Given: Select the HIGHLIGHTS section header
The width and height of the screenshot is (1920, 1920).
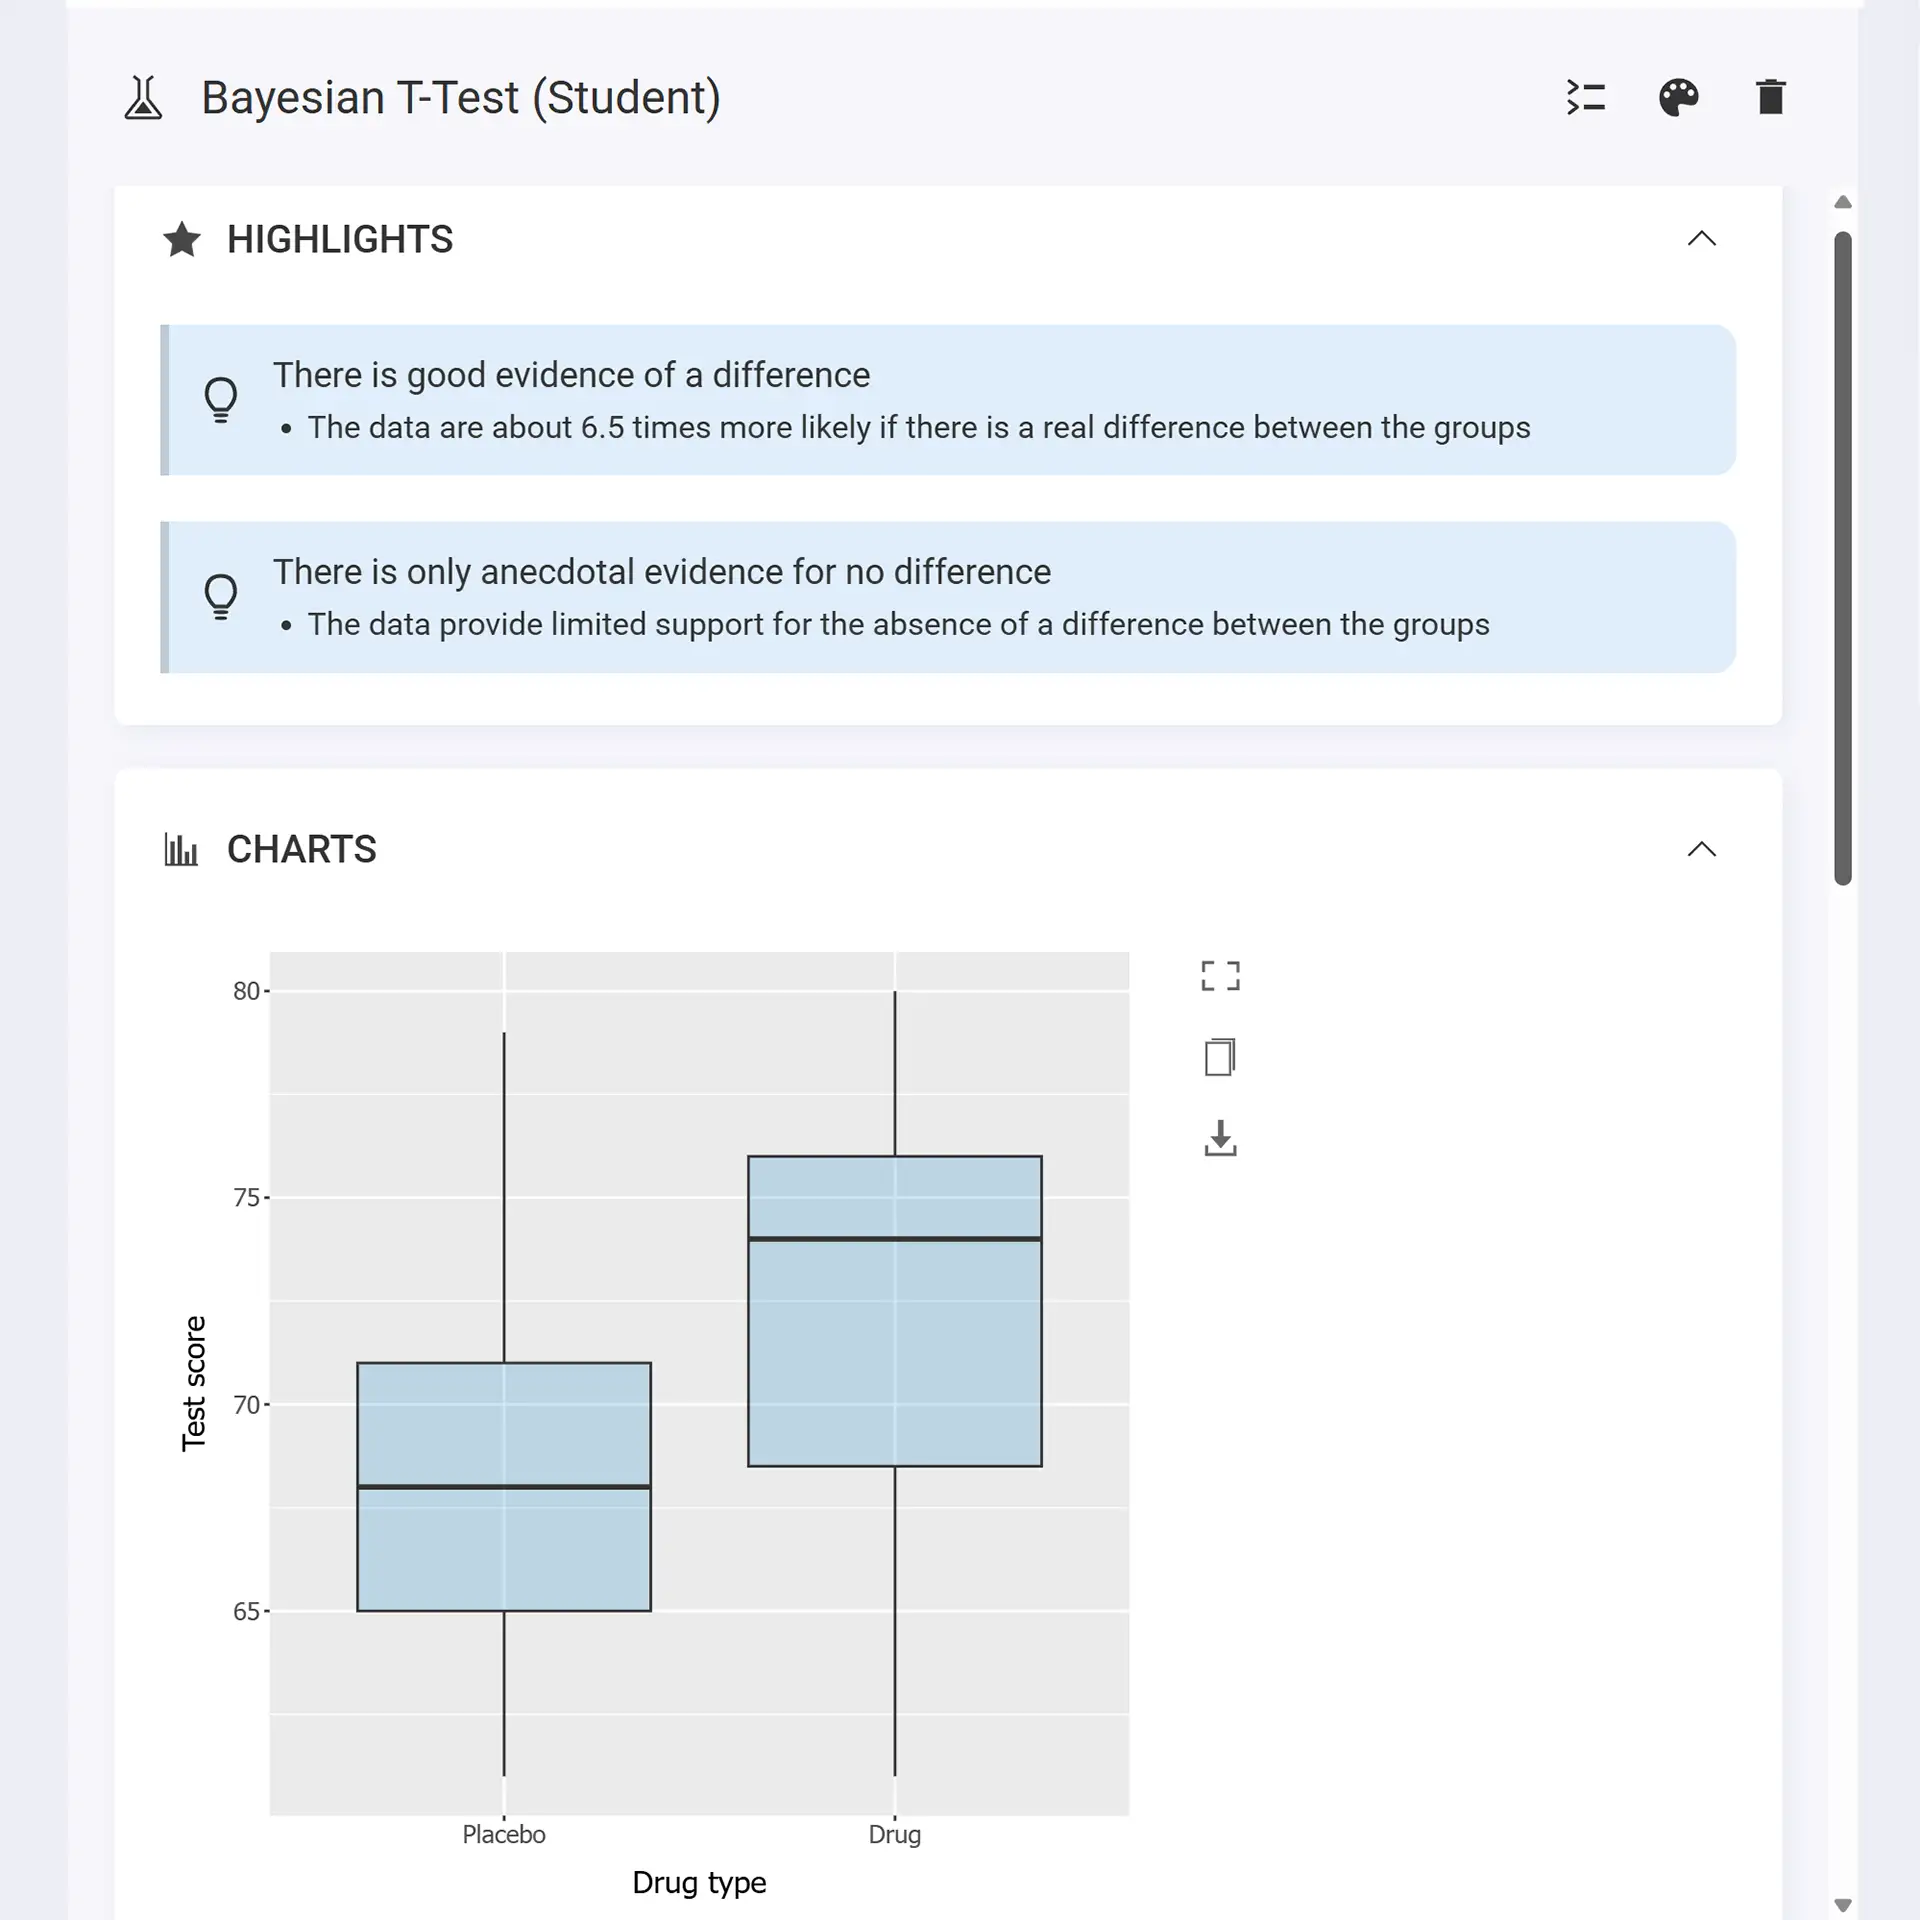Looking at the screenshot, I should pos(340,239).
